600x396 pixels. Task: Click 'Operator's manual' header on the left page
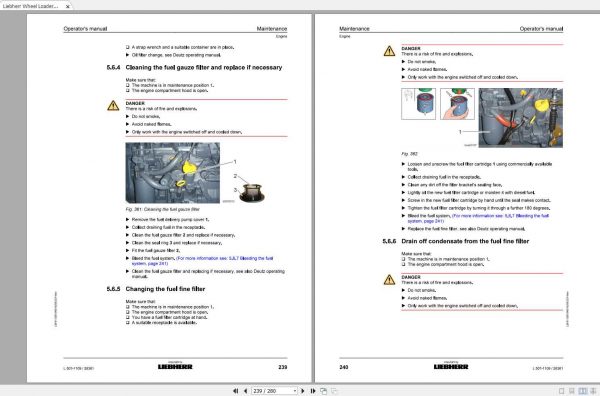tap(85, 29)
